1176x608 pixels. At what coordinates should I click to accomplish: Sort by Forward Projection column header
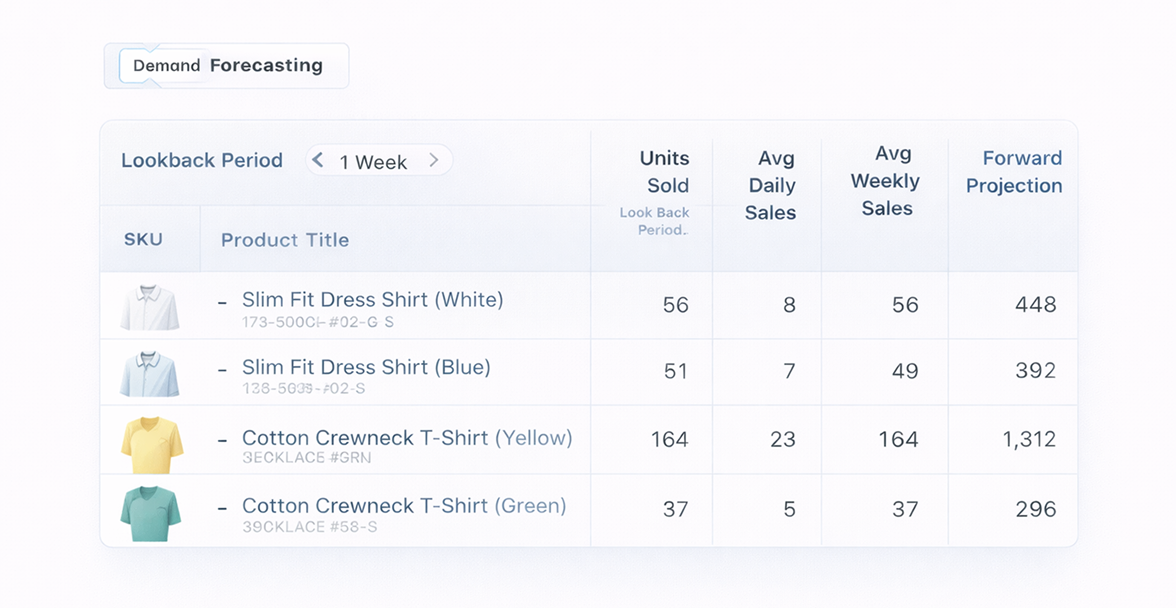coord(1013,172)
